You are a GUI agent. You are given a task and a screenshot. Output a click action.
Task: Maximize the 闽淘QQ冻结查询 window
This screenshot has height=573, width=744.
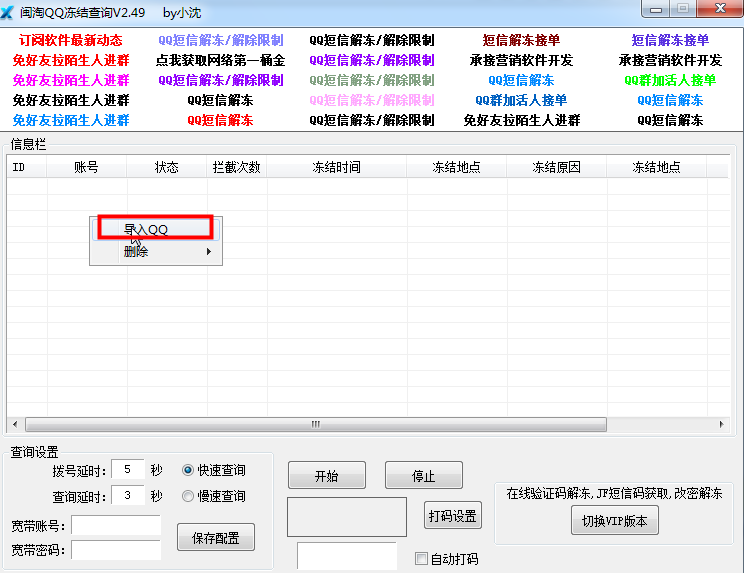click(683, 9)
